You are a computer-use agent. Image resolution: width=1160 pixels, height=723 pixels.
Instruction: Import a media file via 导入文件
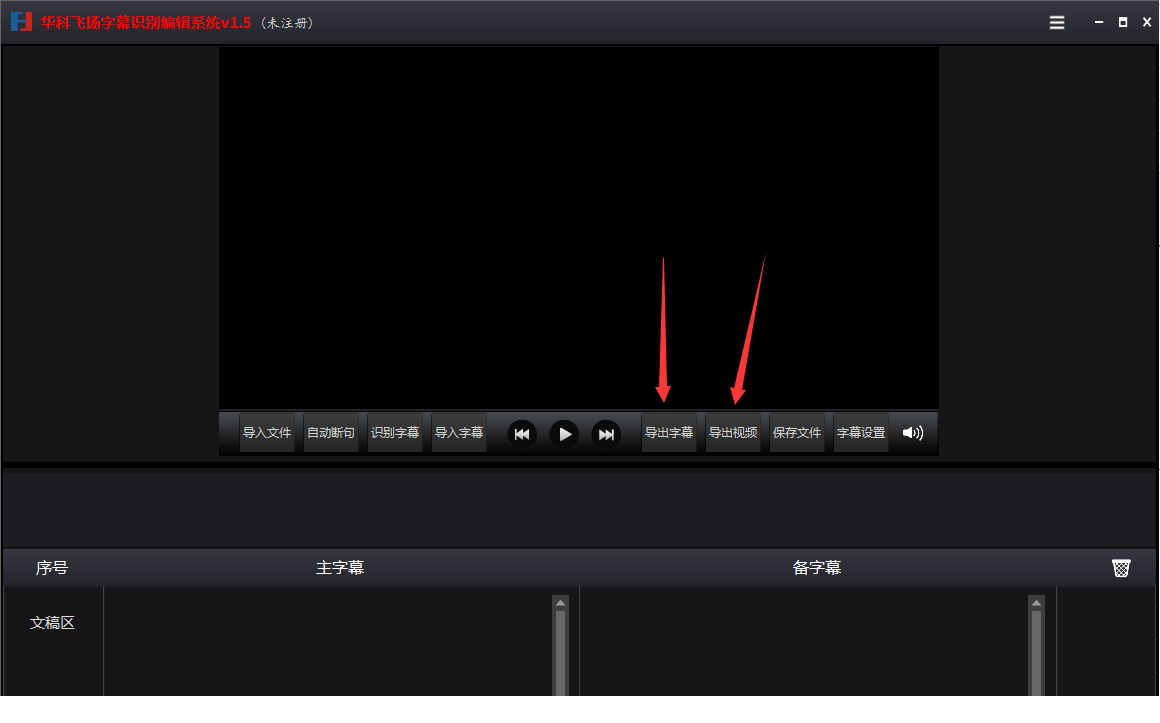coord(267,433)
